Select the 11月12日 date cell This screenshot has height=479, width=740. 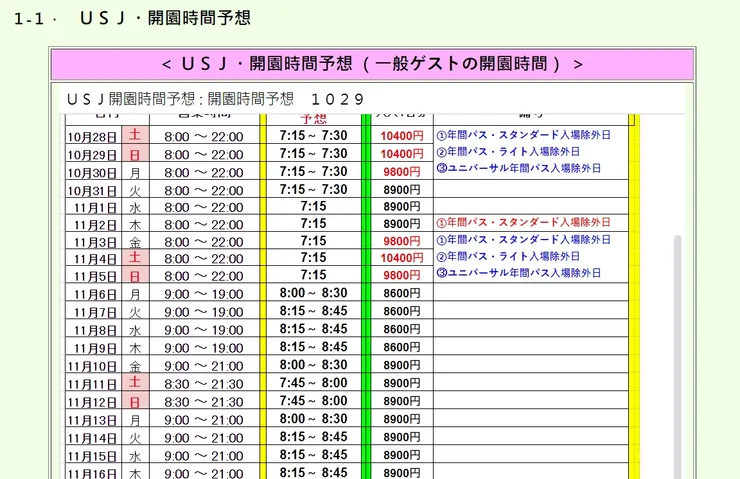pyautogui.click(x=92, y=402)
